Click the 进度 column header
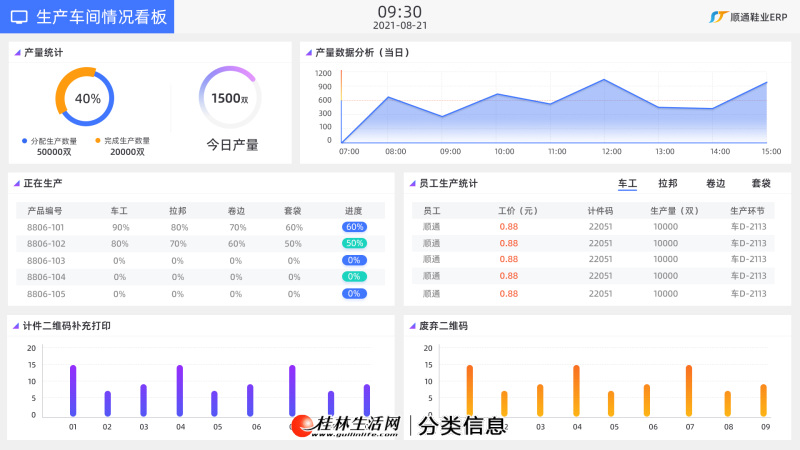 coord(353,211)
